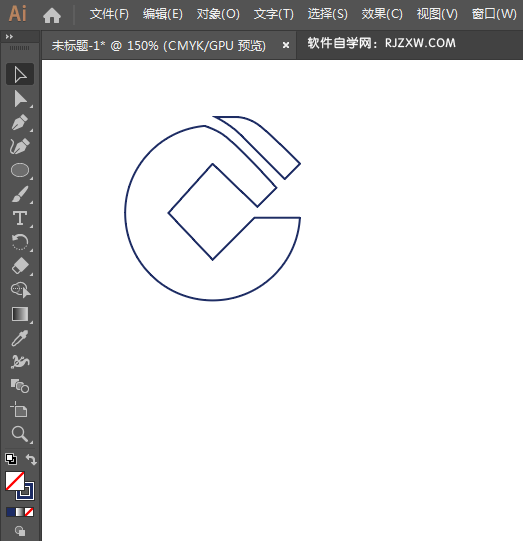Select the Rotate tool

(20, 242)
